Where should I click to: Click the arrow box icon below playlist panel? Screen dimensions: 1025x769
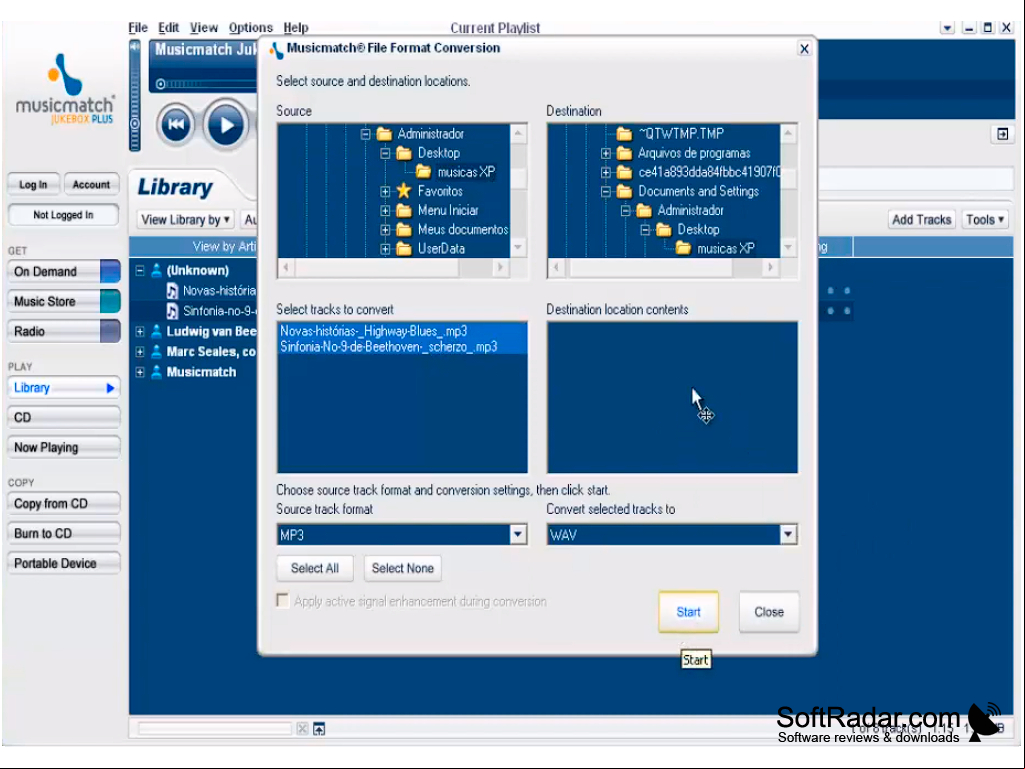tap(1002, 134)
